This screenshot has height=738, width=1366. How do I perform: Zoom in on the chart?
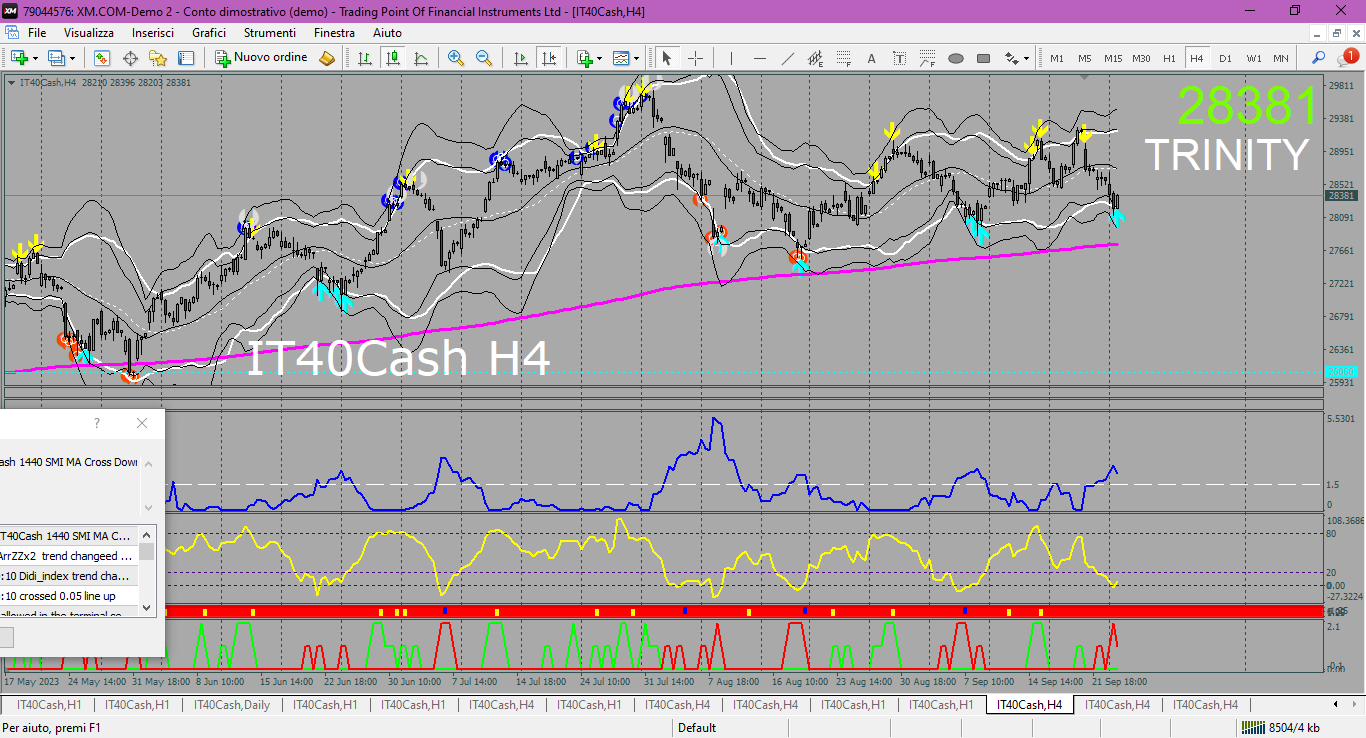(456, 58)
